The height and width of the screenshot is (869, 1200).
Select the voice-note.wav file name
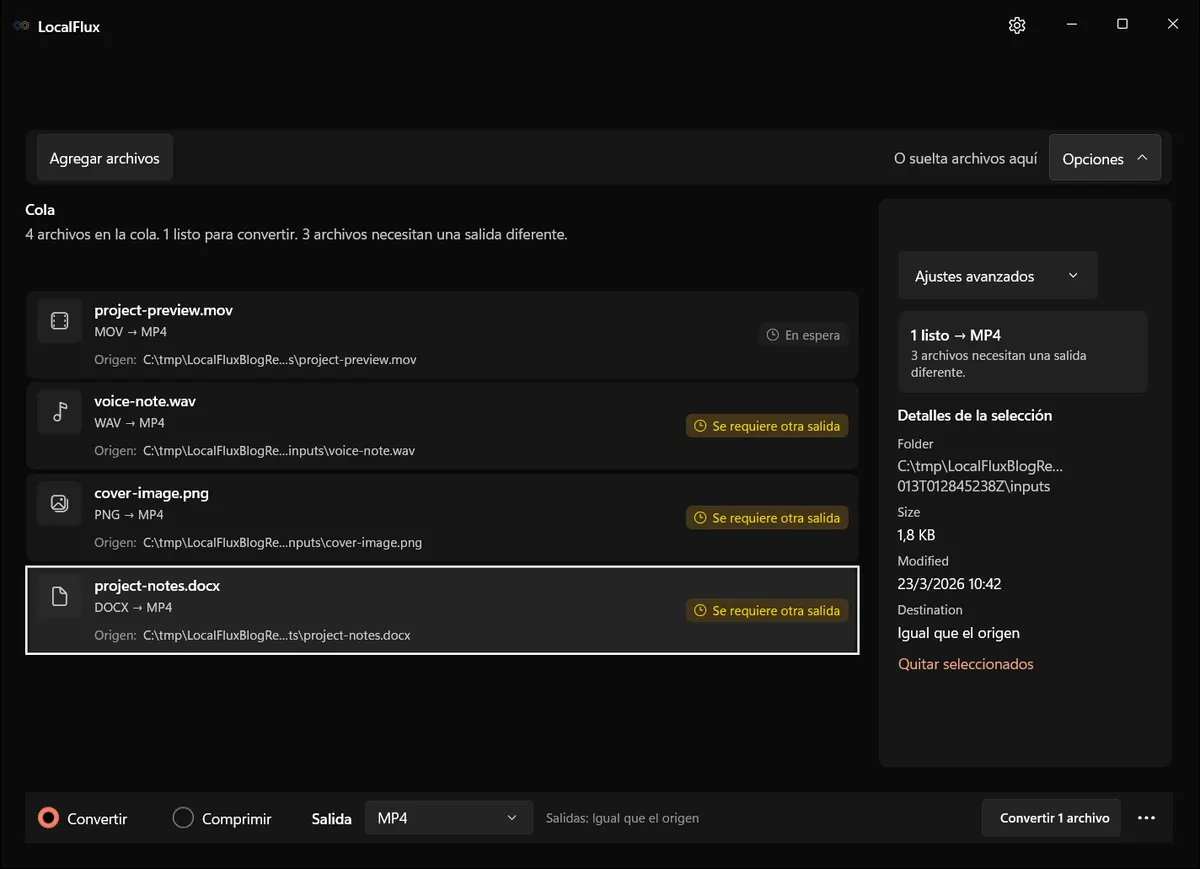pyautogui.click(x=145, y=401)
